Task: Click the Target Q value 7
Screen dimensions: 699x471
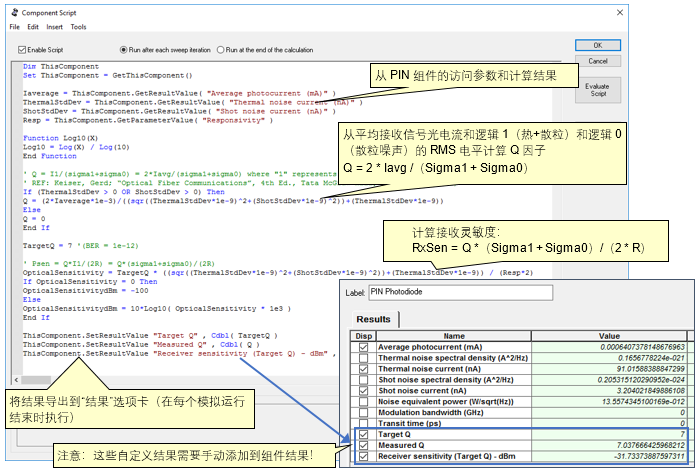Action: coord(683,434)
